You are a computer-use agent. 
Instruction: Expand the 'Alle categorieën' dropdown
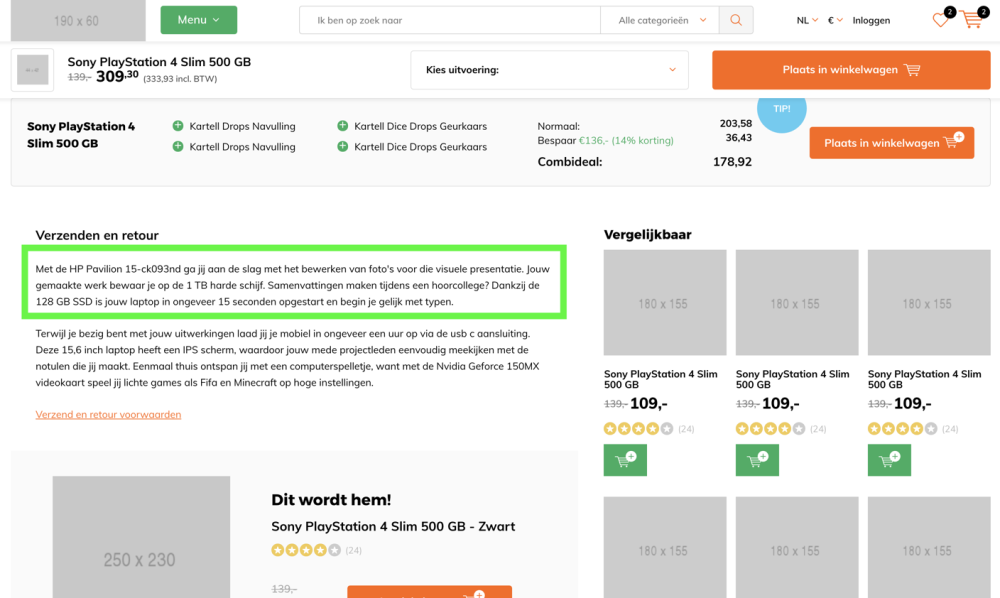click(x=659, y=20)
